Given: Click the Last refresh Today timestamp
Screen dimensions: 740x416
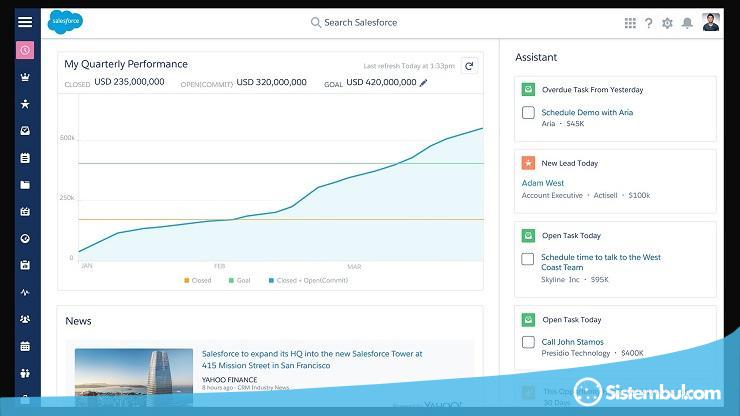Looking at the screenshot, I should (409, 66).
